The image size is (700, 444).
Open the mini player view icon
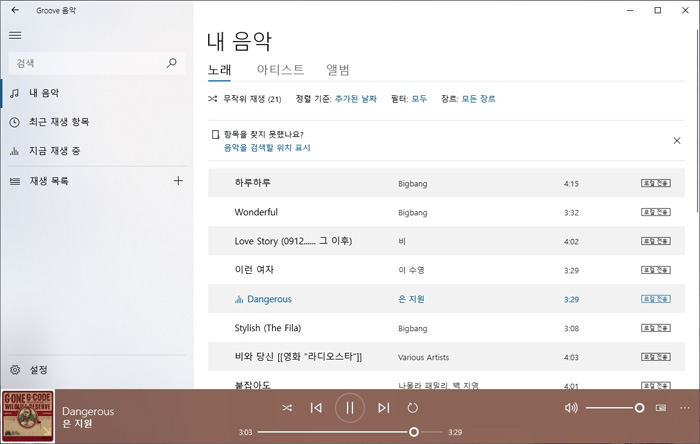(x=661, y=408)
